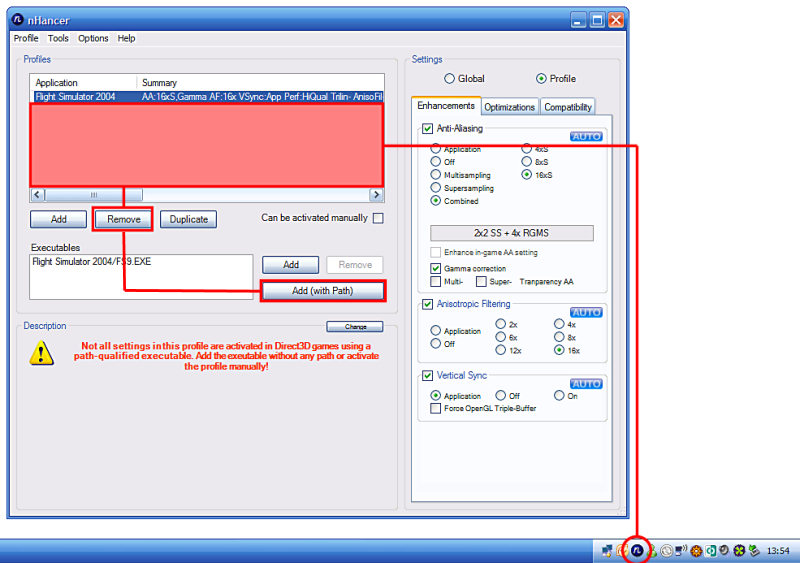Image resolution: width=800 pixels, height=563 pixels.
Task: Switch to the Compatibility tab
Action: pos(568,107)
